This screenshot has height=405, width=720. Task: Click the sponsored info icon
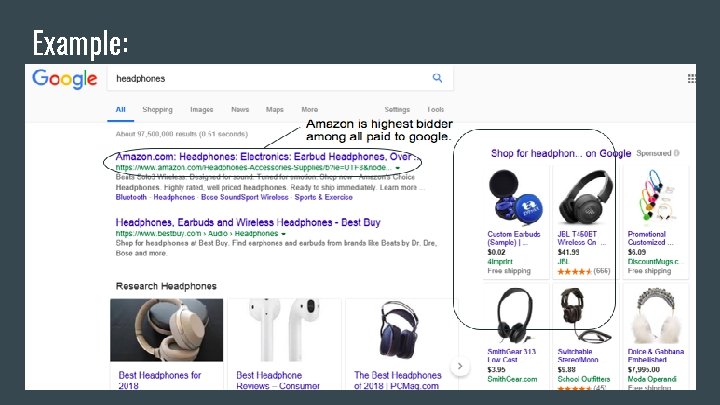point(676,153)
